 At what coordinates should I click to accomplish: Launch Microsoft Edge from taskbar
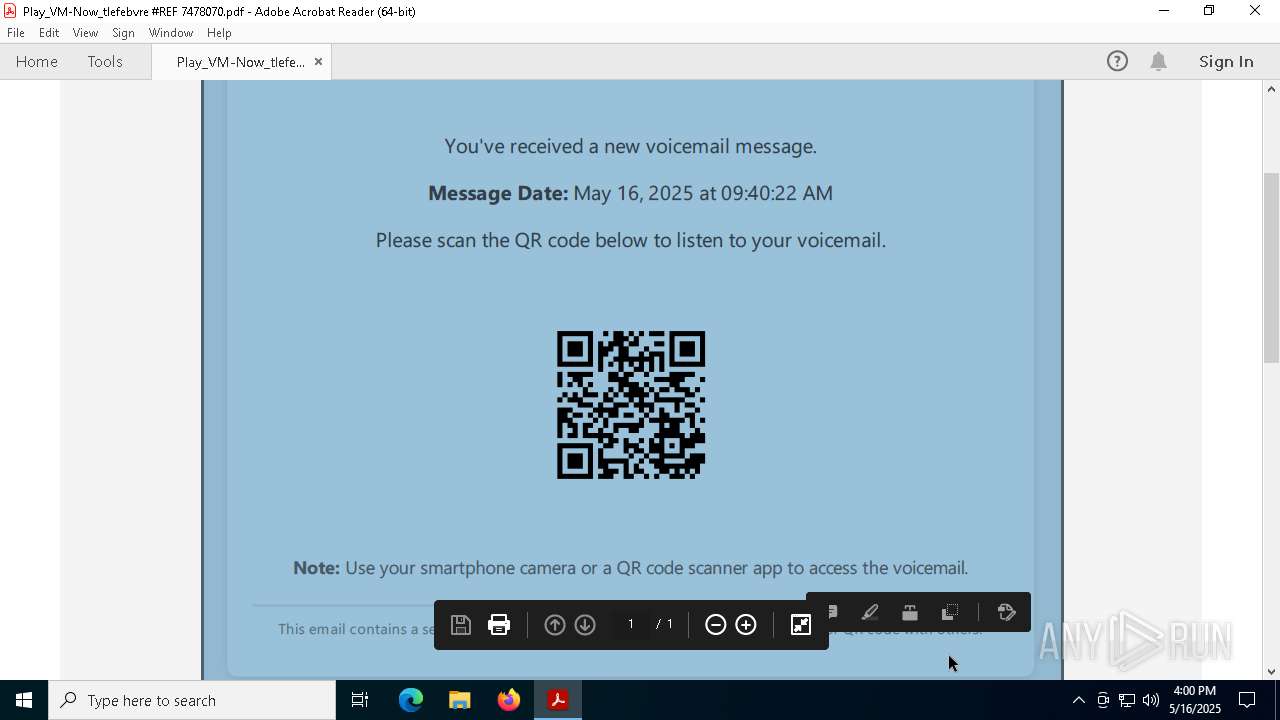[411, 700]
